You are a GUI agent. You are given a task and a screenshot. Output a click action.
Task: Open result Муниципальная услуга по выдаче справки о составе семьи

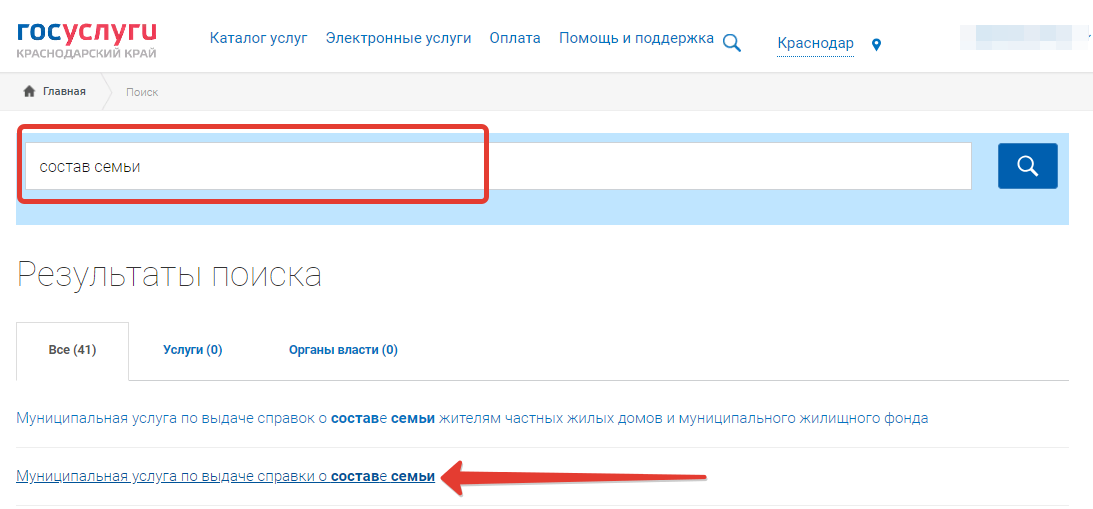[x=225, y=477]
